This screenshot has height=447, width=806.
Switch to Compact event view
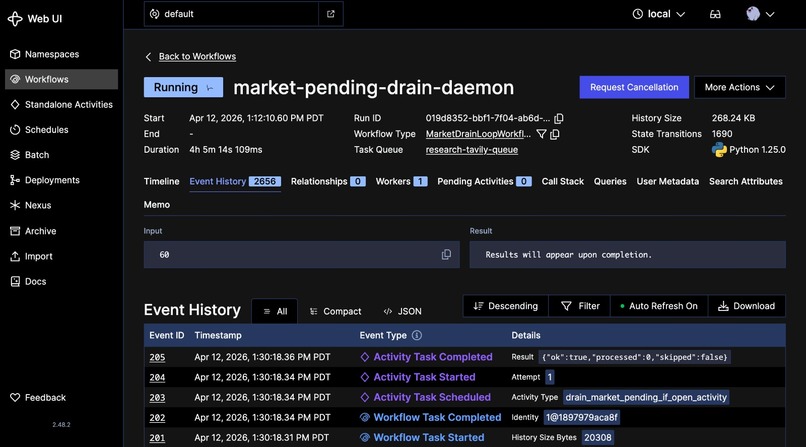click(x=335, y=311)
